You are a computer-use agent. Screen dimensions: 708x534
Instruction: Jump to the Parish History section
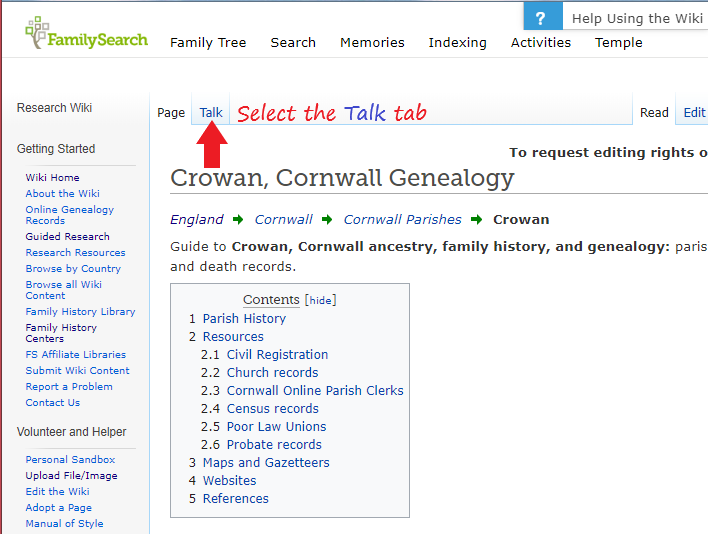click(244, 318)
